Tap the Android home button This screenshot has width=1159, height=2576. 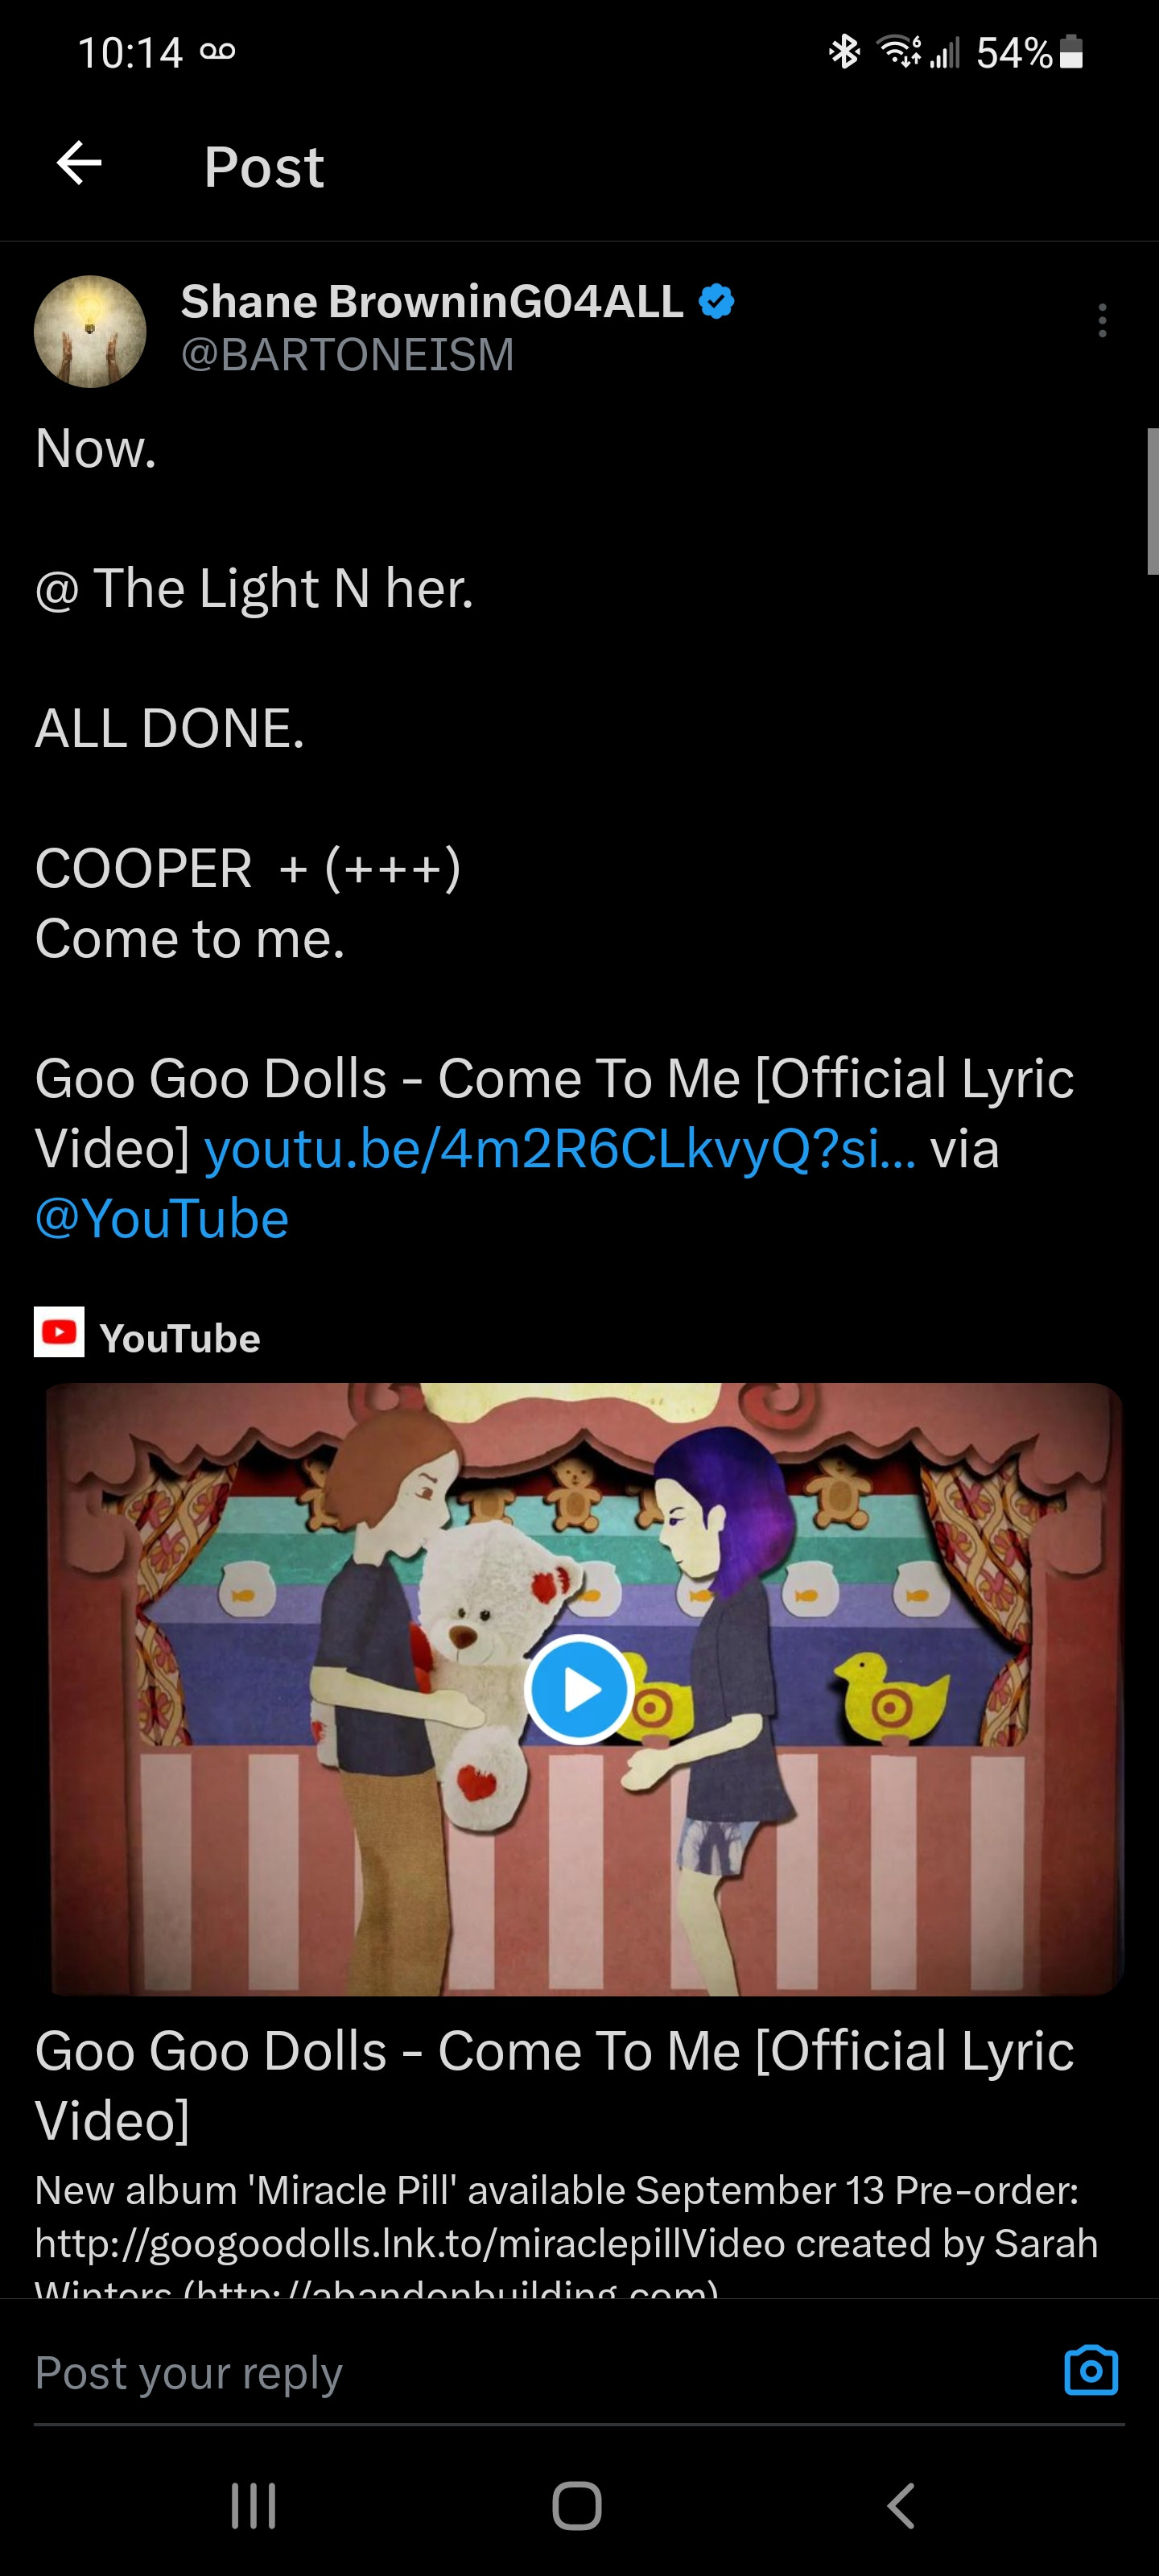(577, 2505)
